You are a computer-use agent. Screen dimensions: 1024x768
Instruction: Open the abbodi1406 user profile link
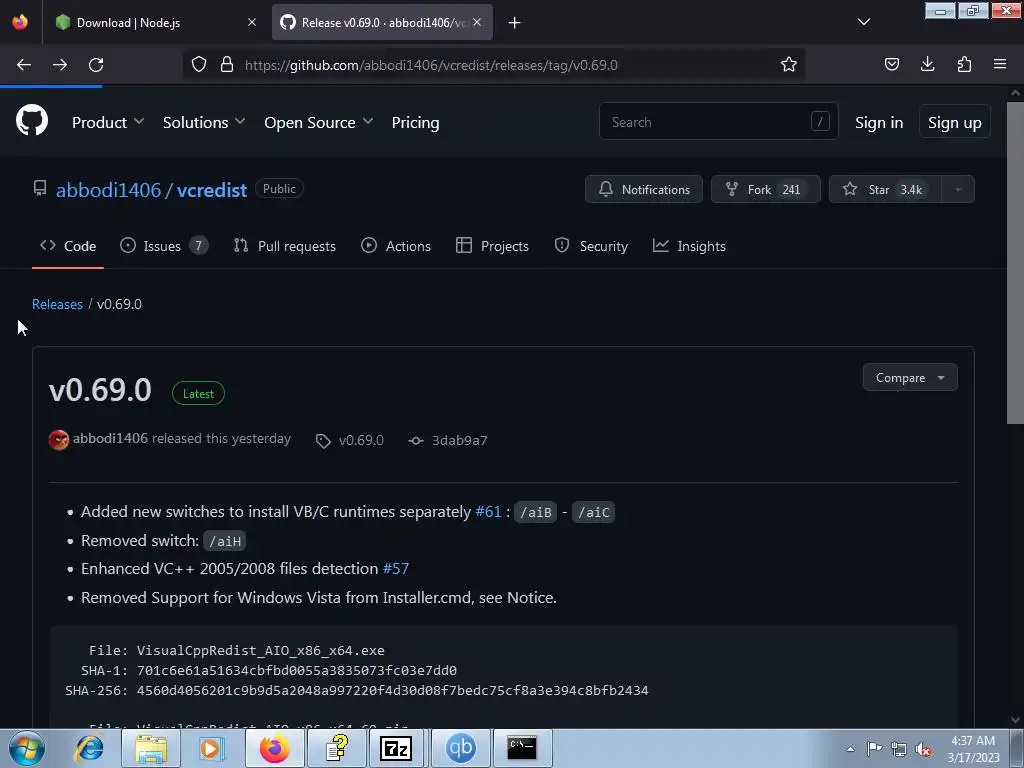pyautogui.click(x=108, y=190)
